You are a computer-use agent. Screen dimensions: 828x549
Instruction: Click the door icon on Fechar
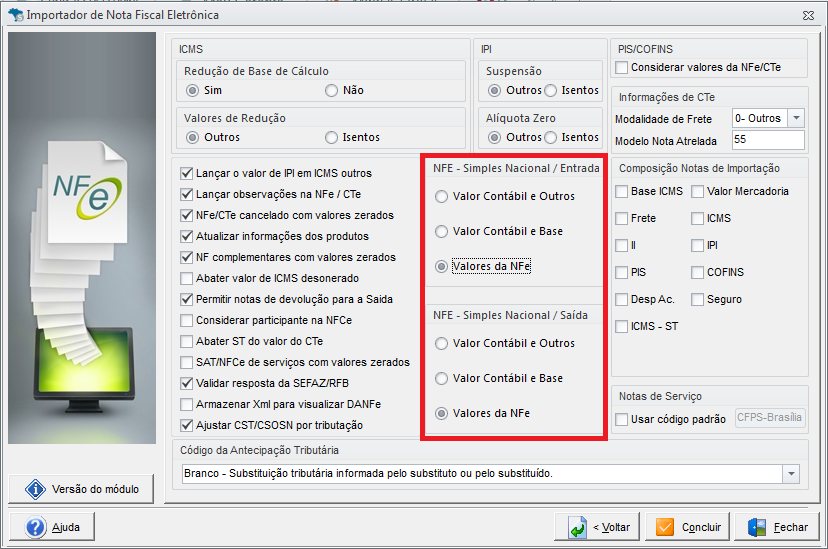[x=757, y=527]
